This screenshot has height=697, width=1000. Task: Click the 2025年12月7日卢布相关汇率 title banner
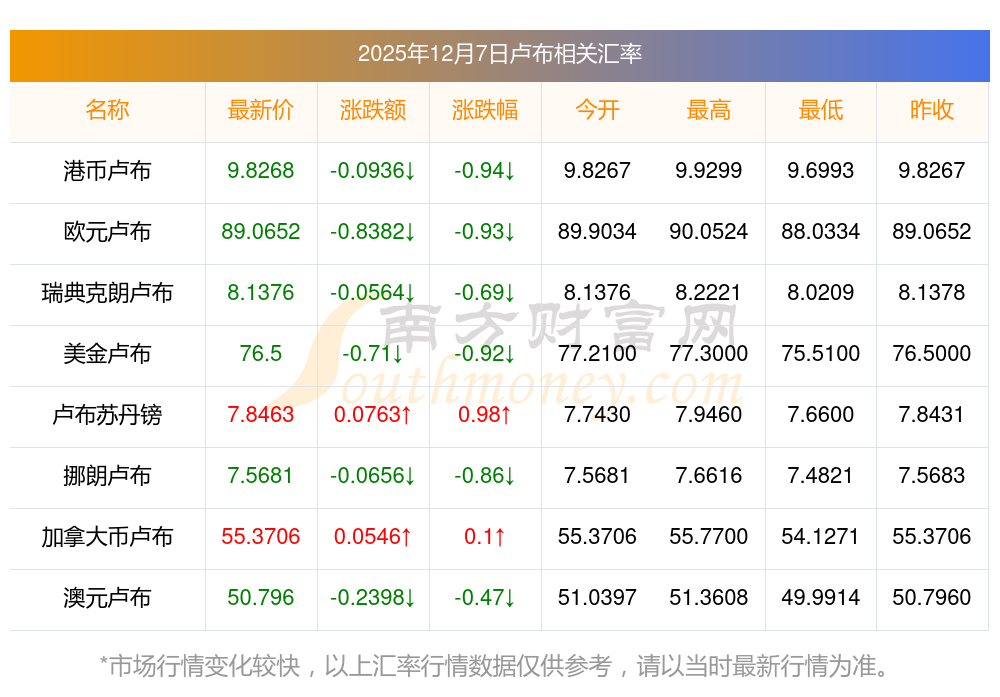click(499, 54)
